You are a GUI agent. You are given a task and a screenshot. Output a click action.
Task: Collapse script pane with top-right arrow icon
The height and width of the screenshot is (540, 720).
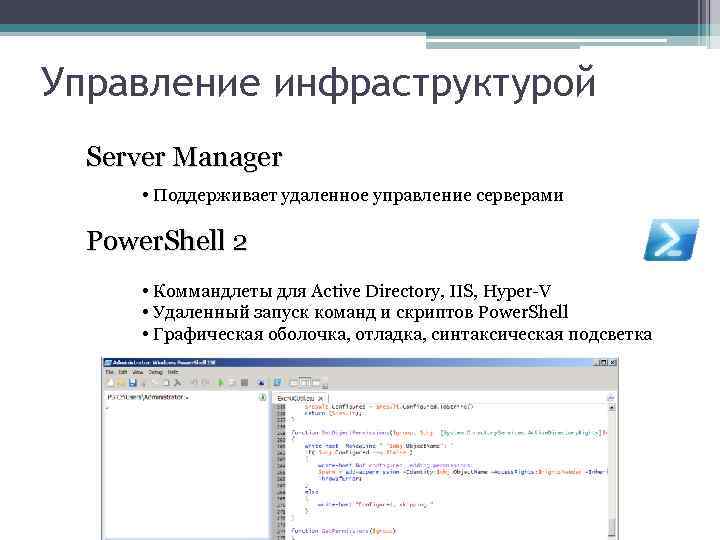pos(611,397)
